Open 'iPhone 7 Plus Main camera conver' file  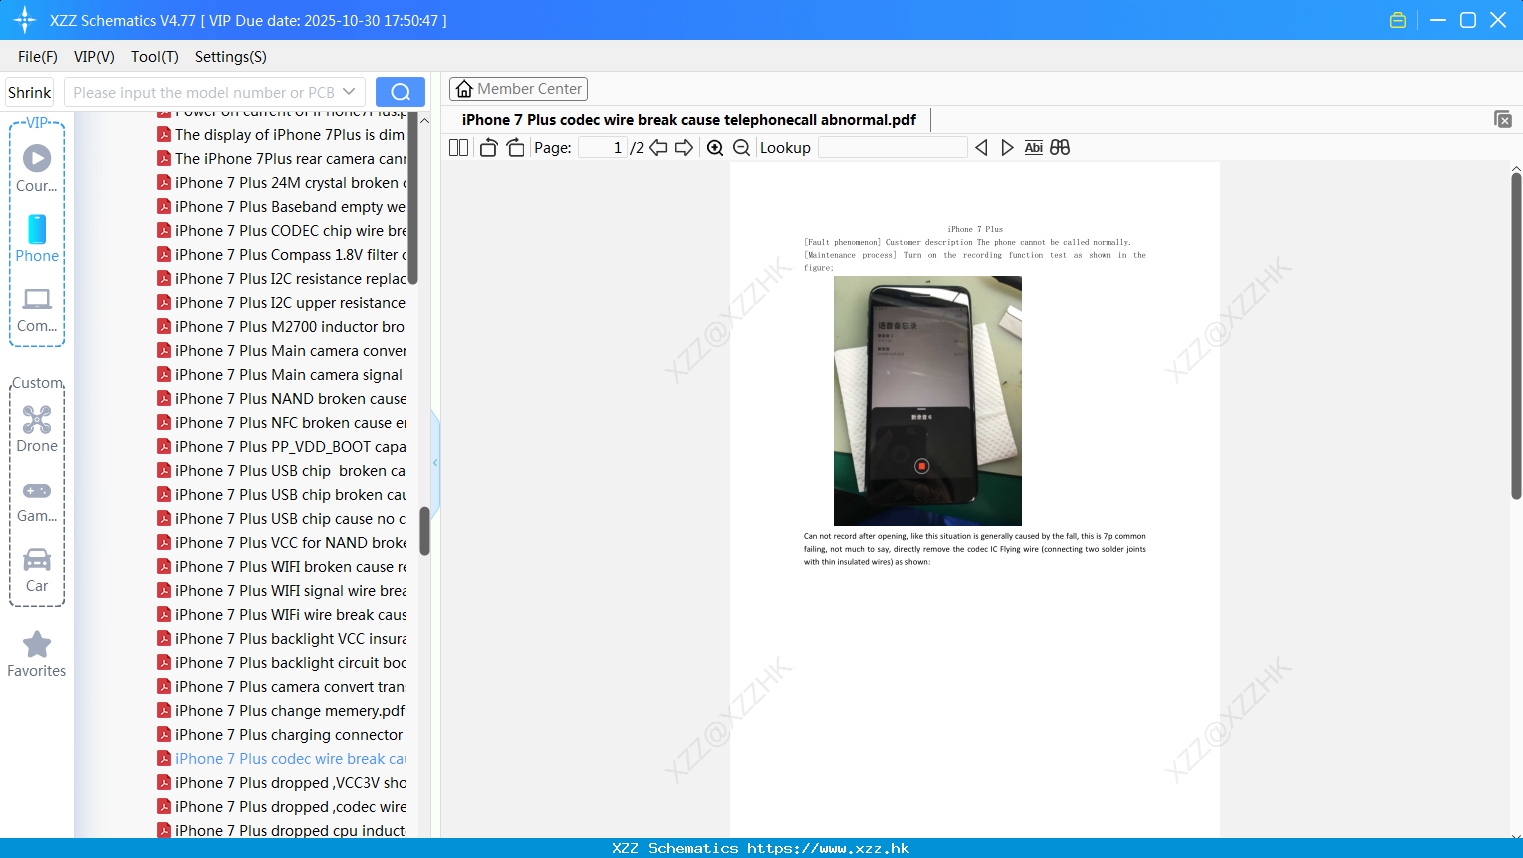pos(282,351)
